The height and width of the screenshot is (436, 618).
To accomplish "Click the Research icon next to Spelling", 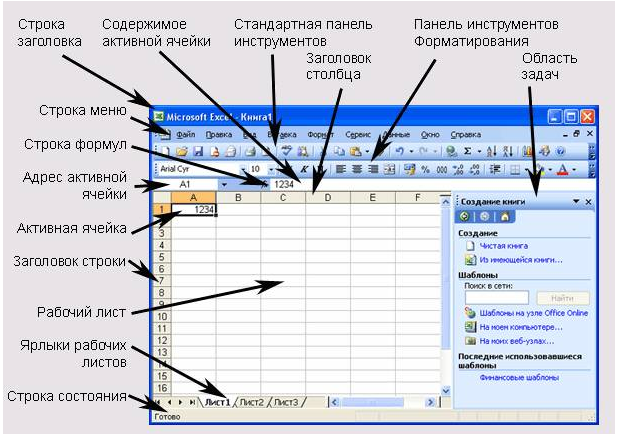I will coord(303,151).
